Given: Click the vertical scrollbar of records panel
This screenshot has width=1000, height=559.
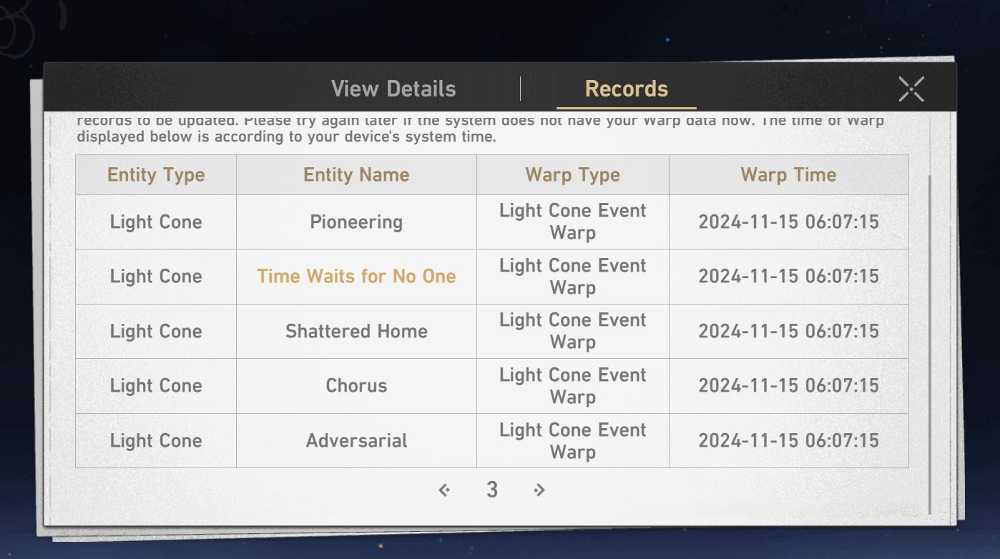Looking at the screenshot, I should click(929, 344).
